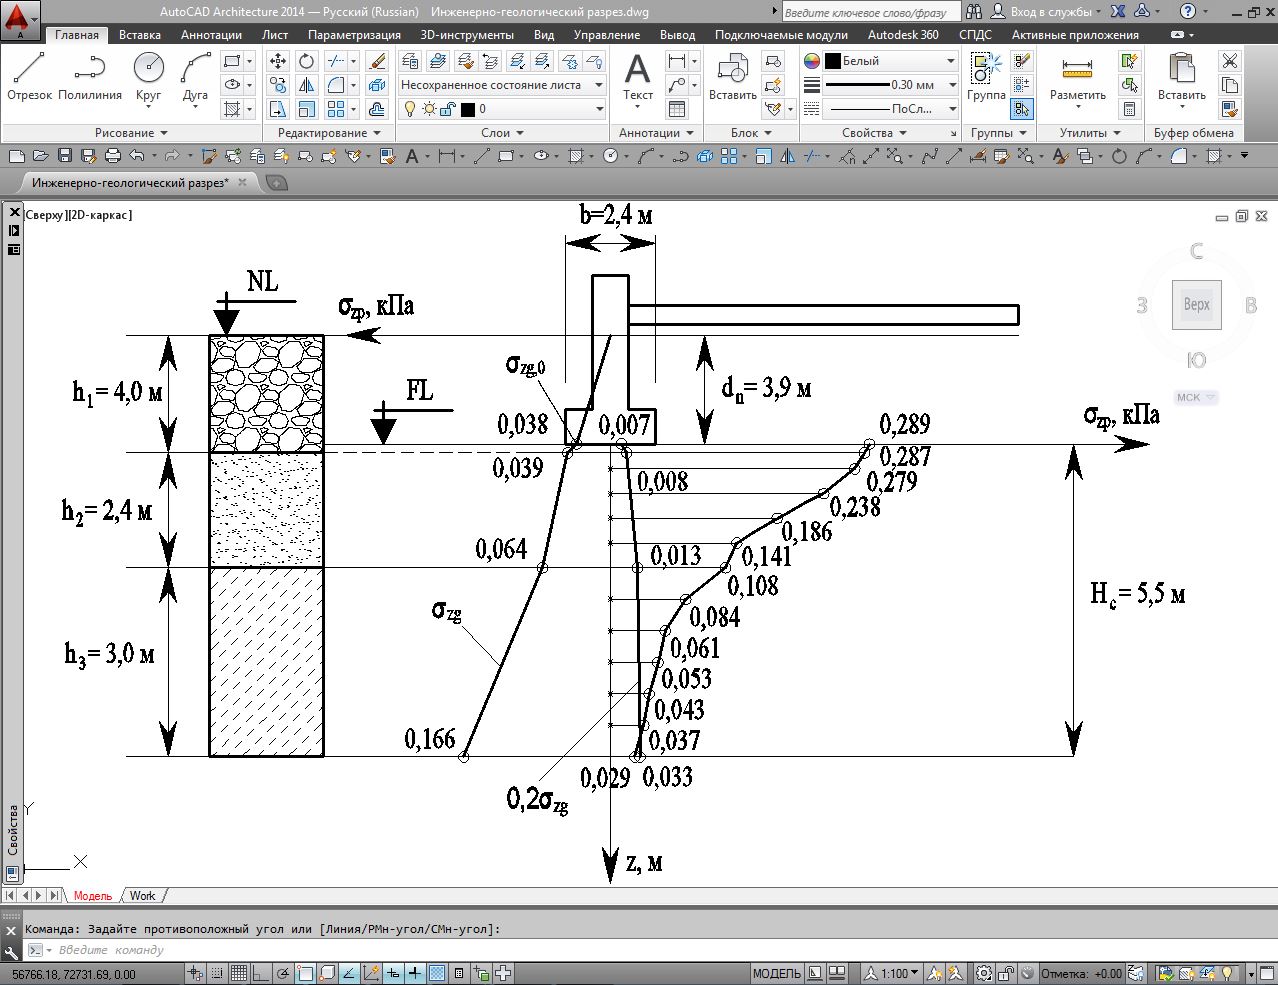Open the Аннотации ribbon tab
This screenshot has height=985, width=1278.
point(211,34)
